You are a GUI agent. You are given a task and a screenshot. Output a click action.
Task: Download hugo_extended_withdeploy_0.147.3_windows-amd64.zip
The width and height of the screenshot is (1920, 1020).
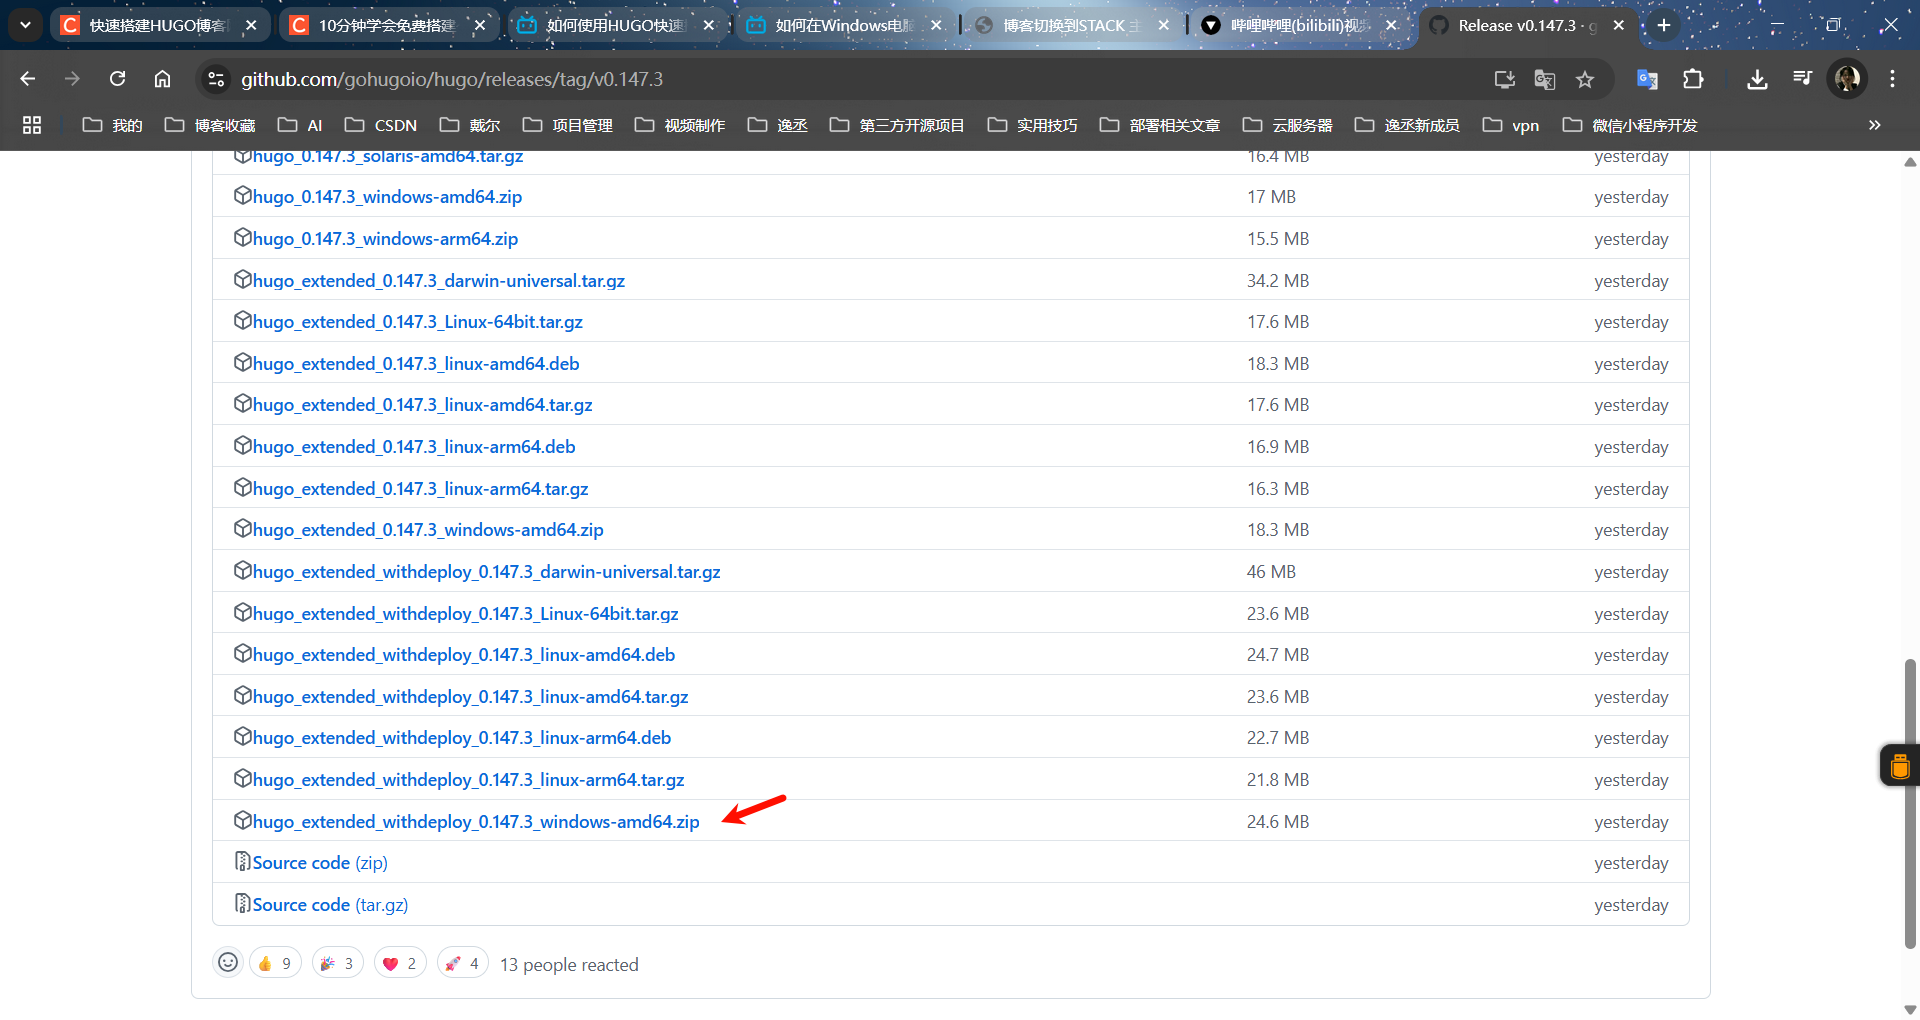(476, 821)
